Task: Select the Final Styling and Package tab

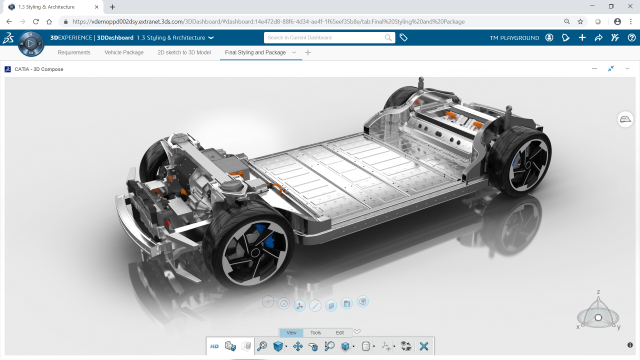Action: click(255, 52)
